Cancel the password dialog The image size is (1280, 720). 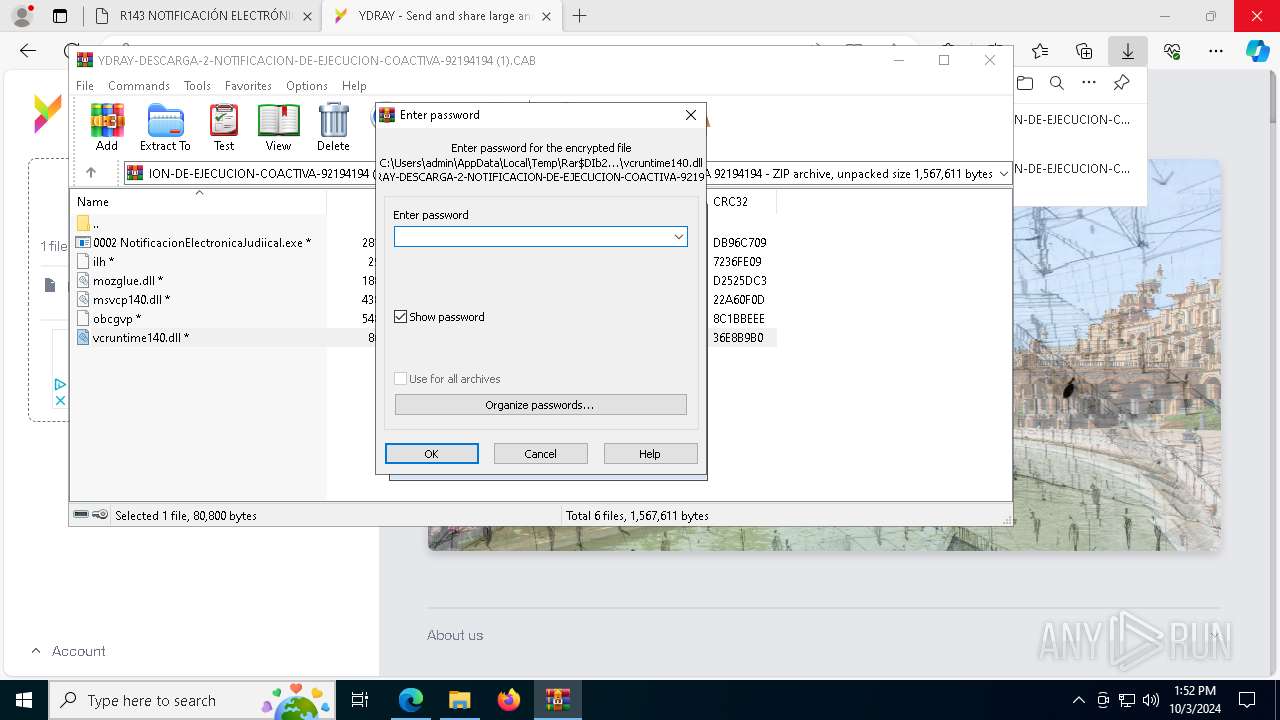(541, 454)
